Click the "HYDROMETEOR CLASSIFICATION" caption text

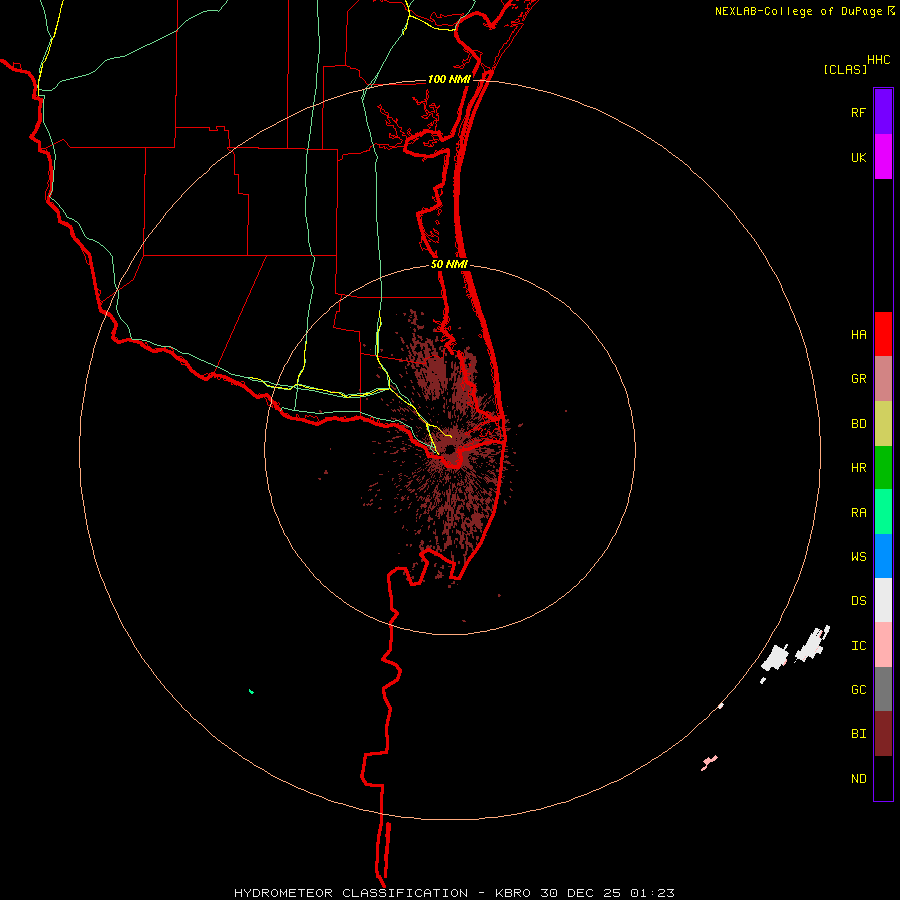(351, 893)
